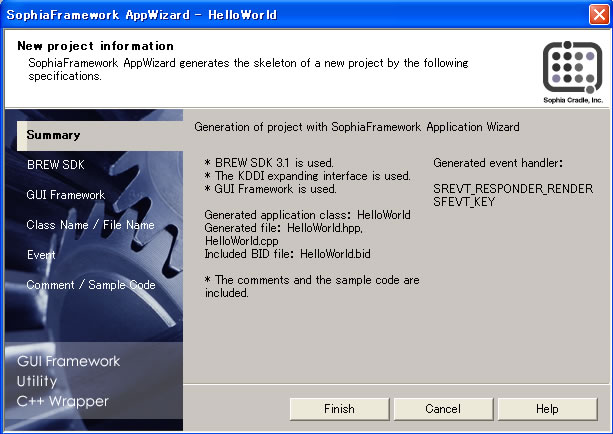
Task: Cancel the AppWizard dialog
Action: 443,409
